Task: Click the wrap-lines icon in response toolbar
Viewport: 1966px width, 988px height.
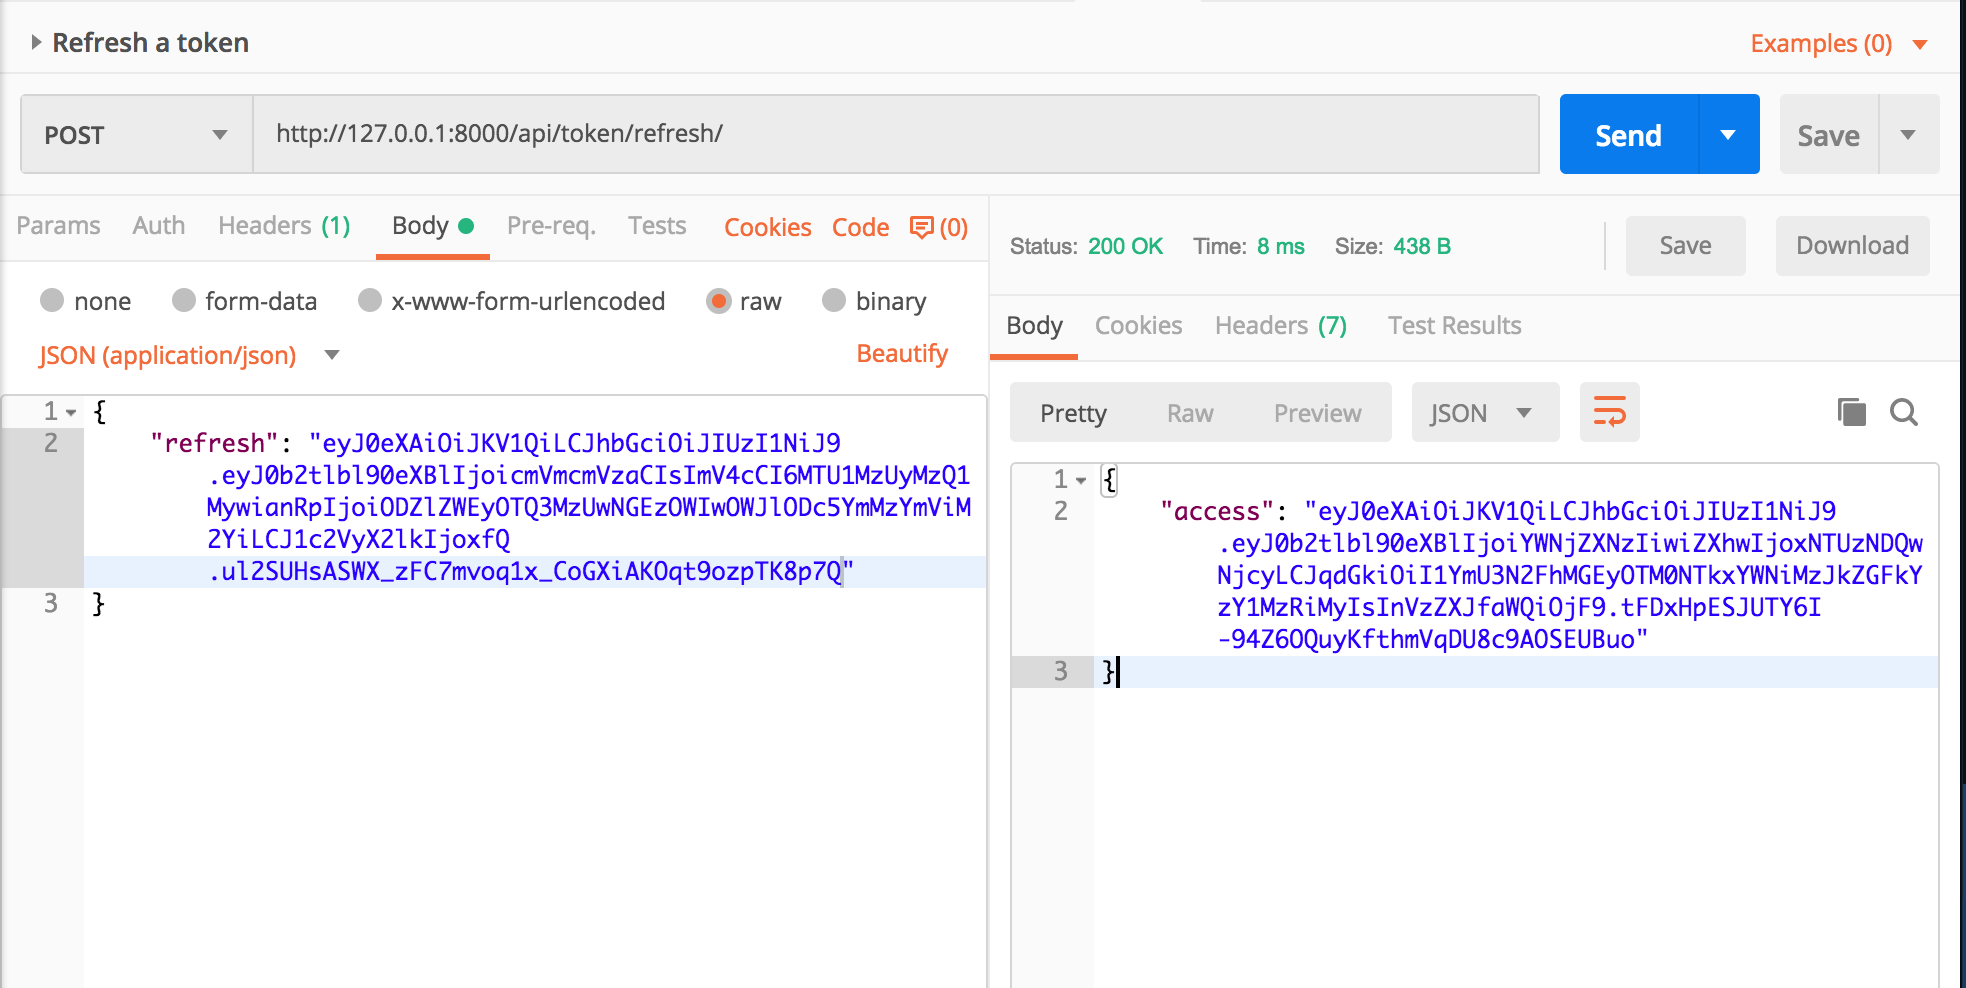Action: coord(1609,412)
